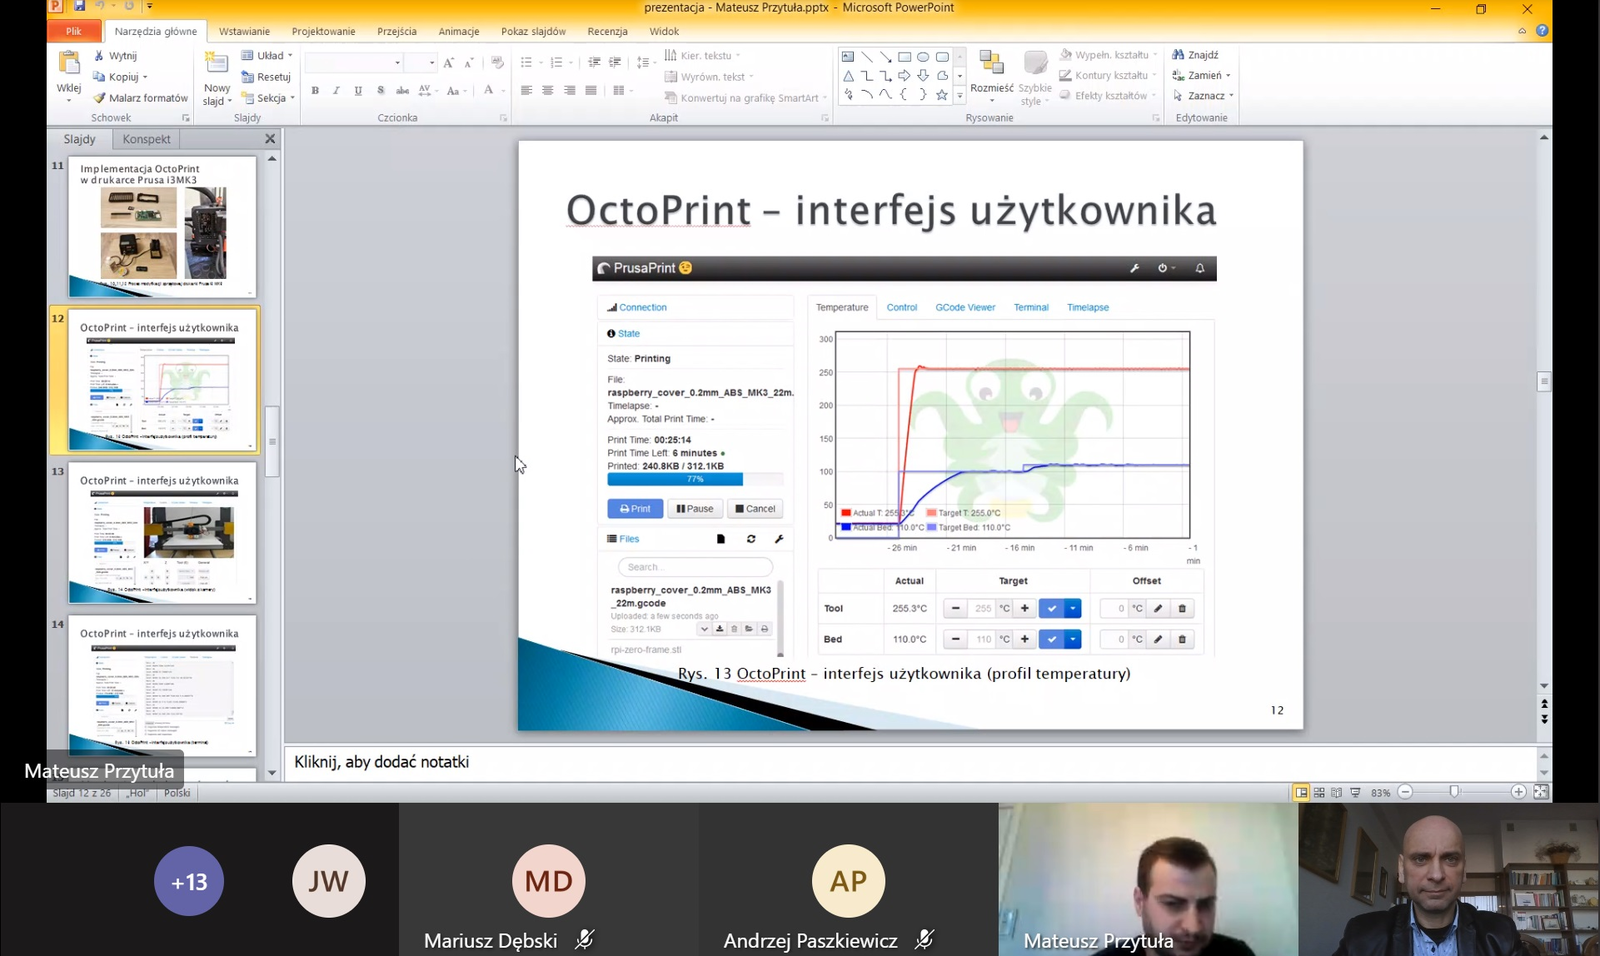Open the slide sorter view
This screenshot has width=1600, height=956.
point(1319,792)
